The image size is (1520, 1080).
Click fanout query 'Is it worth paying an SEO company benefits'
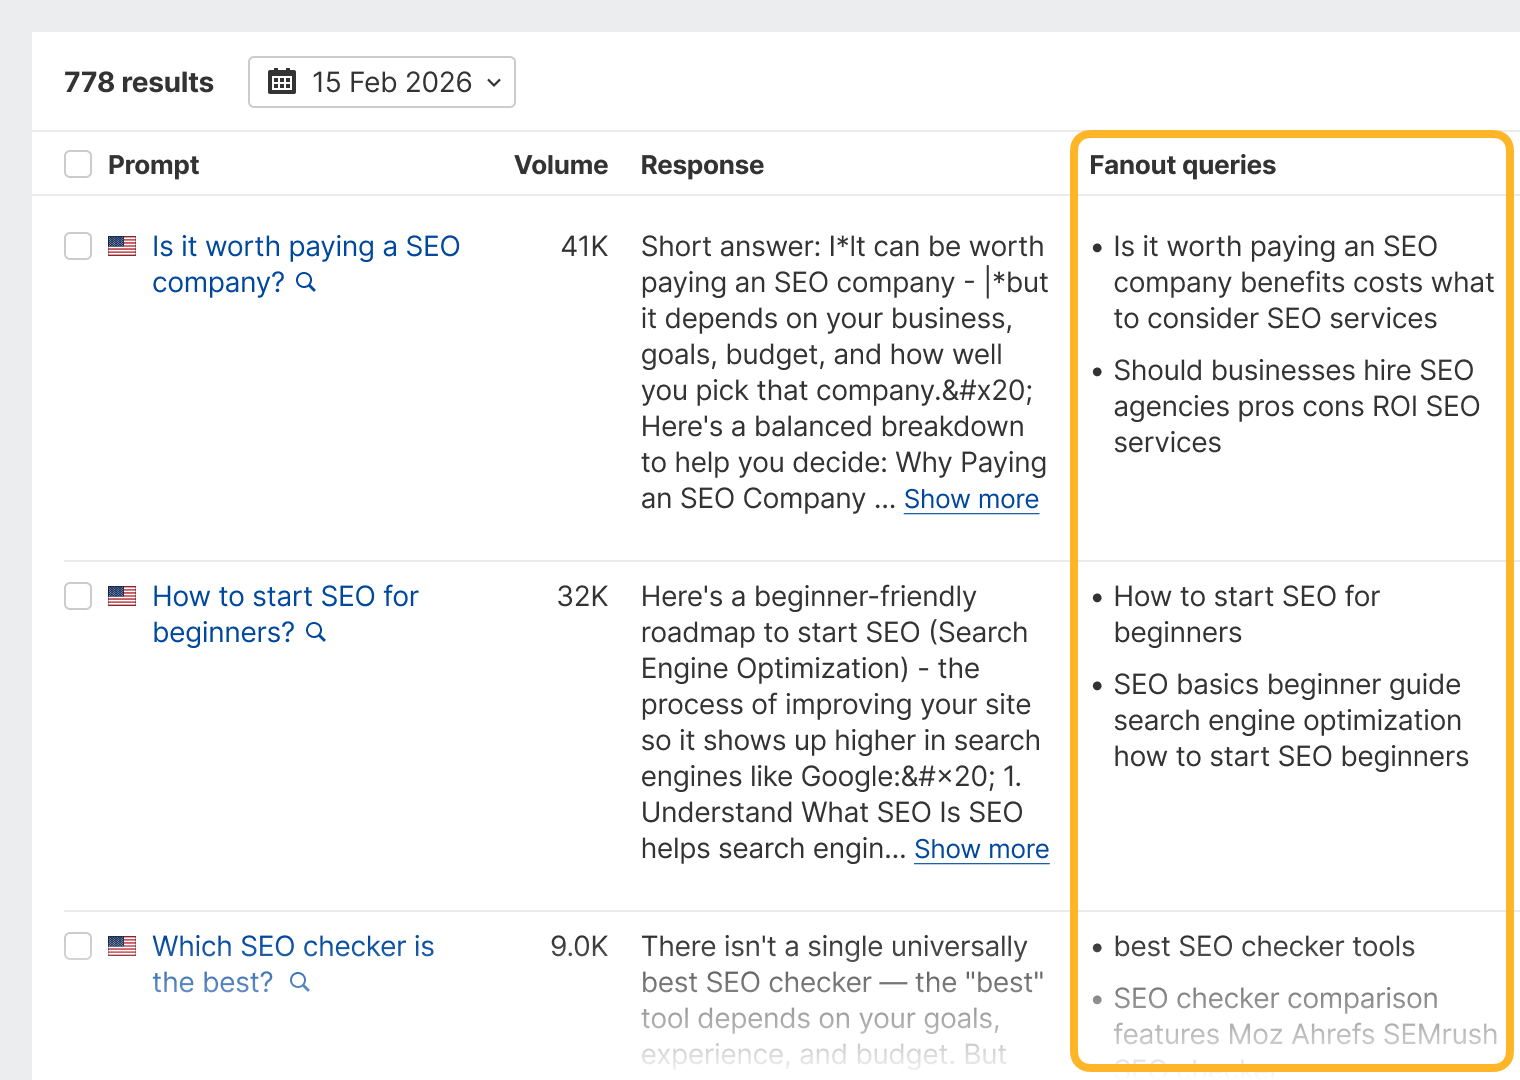coord(1303,282)
